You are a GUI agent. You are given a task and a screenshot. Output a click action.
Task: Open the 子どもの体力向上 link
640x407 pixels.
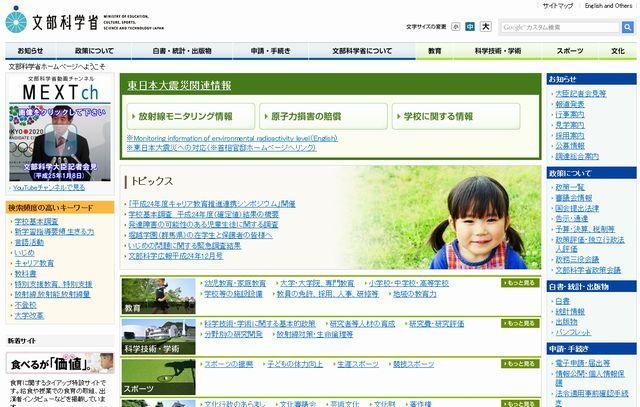pos(295,364)
